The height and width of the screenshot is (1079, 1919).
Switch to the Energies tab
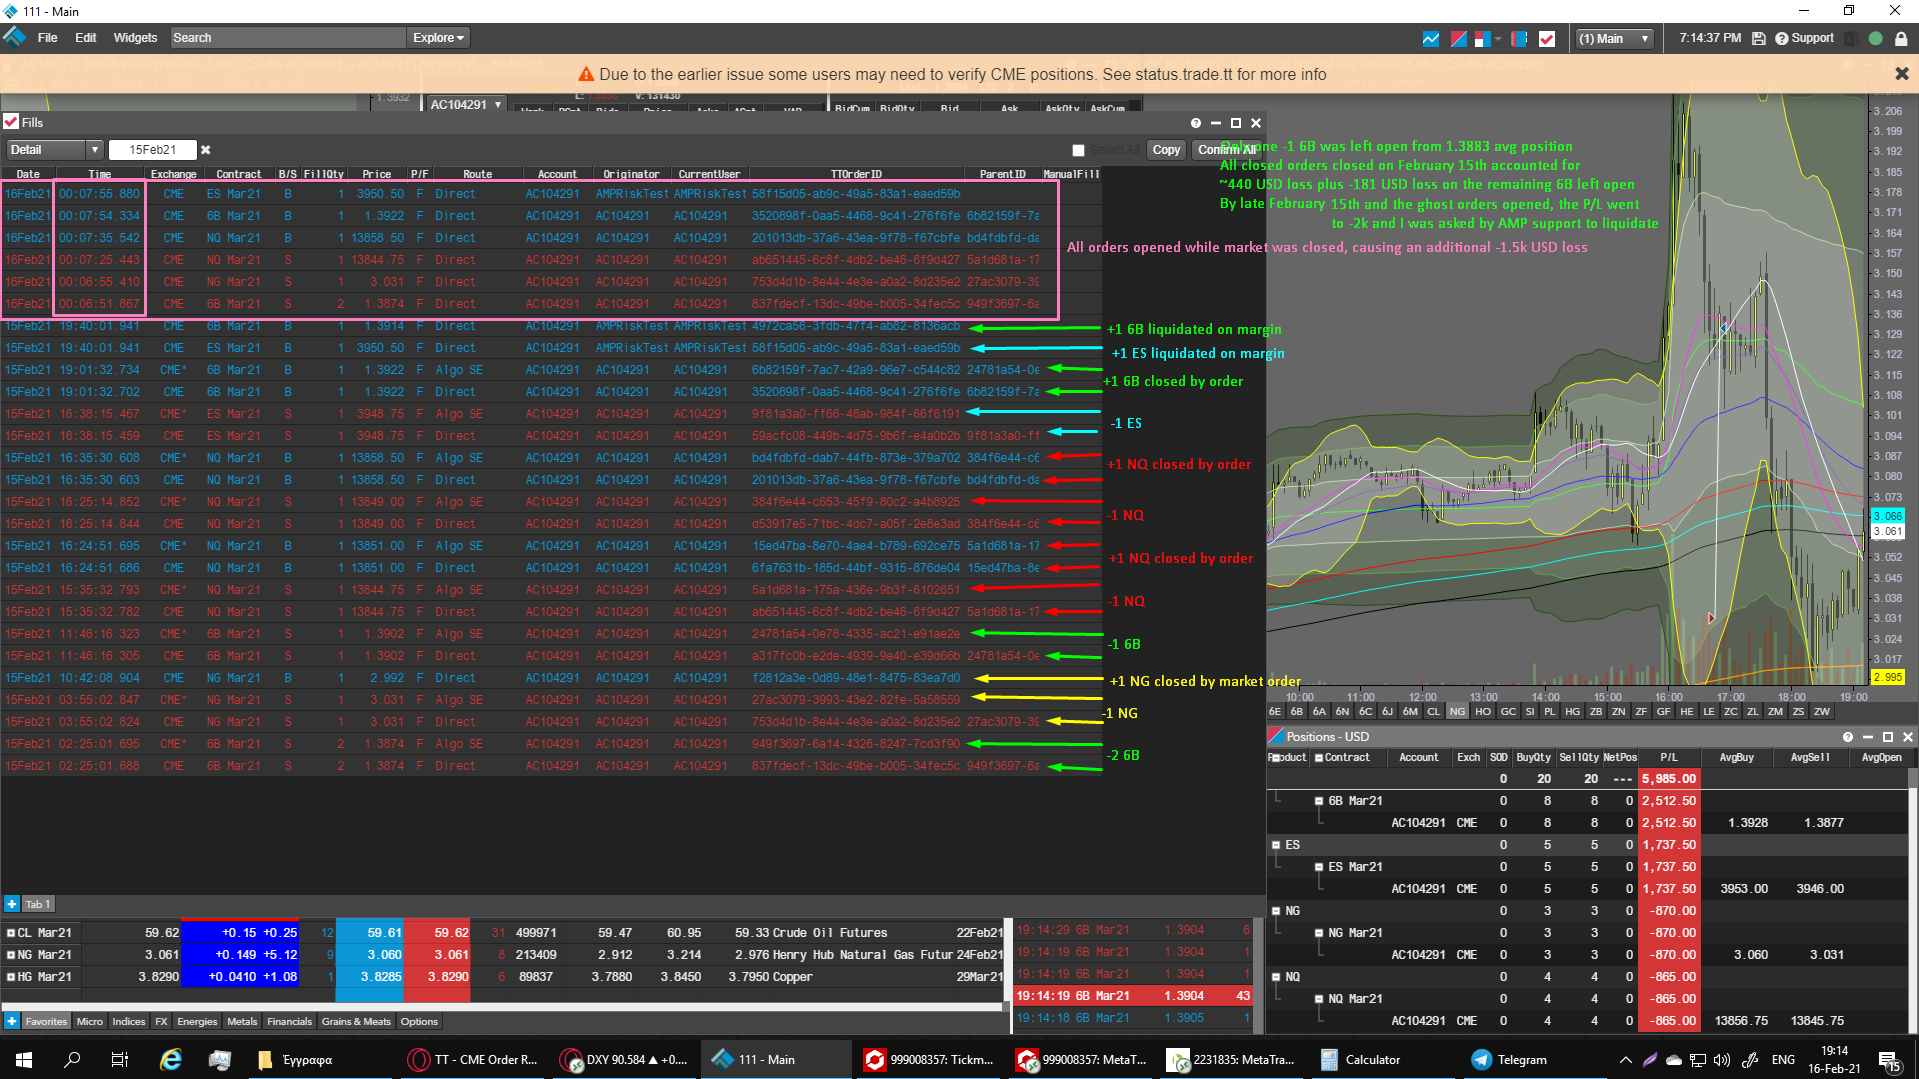pos(197,1021)
